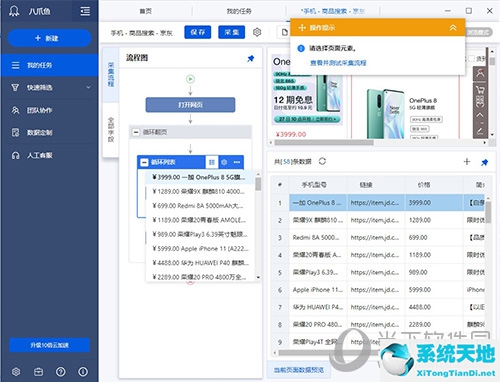Pin the 流程图 panel with the pin icon

pos(251,58)
